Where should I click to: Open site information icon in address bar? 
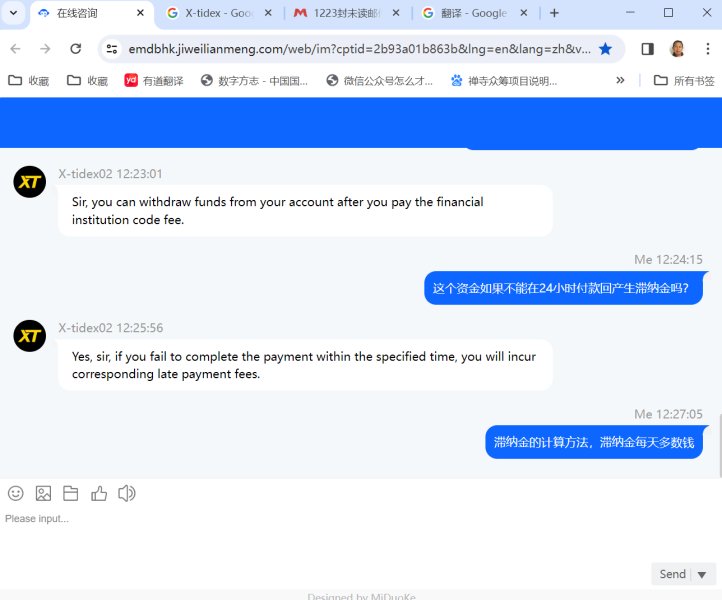click(112, 49)
